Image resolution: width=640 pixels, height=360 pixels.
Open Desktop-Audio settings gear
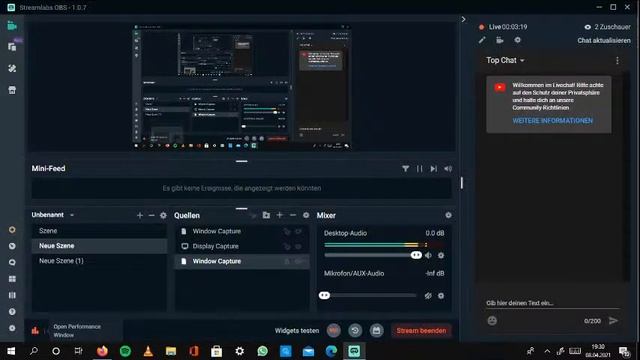[x=441, y=256]
